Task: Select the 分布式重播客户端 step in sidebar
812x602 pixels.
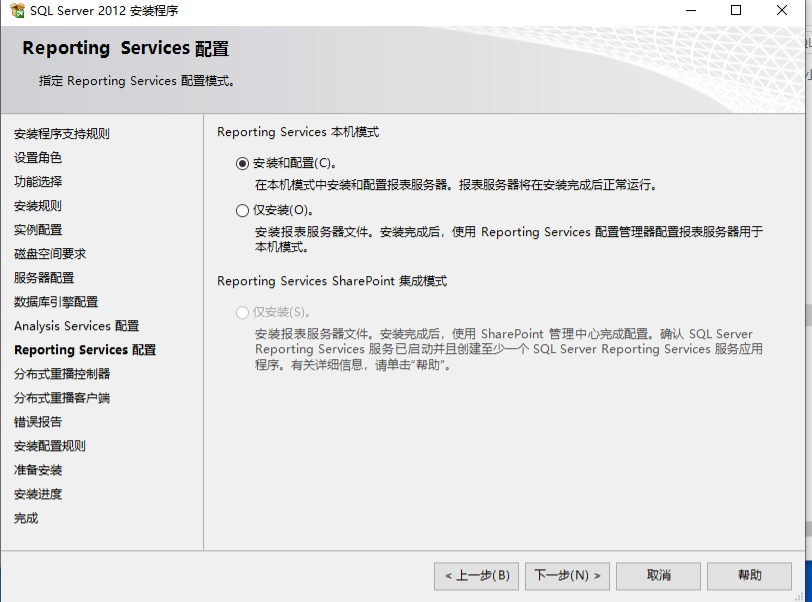Action: [x=62, y=398]
